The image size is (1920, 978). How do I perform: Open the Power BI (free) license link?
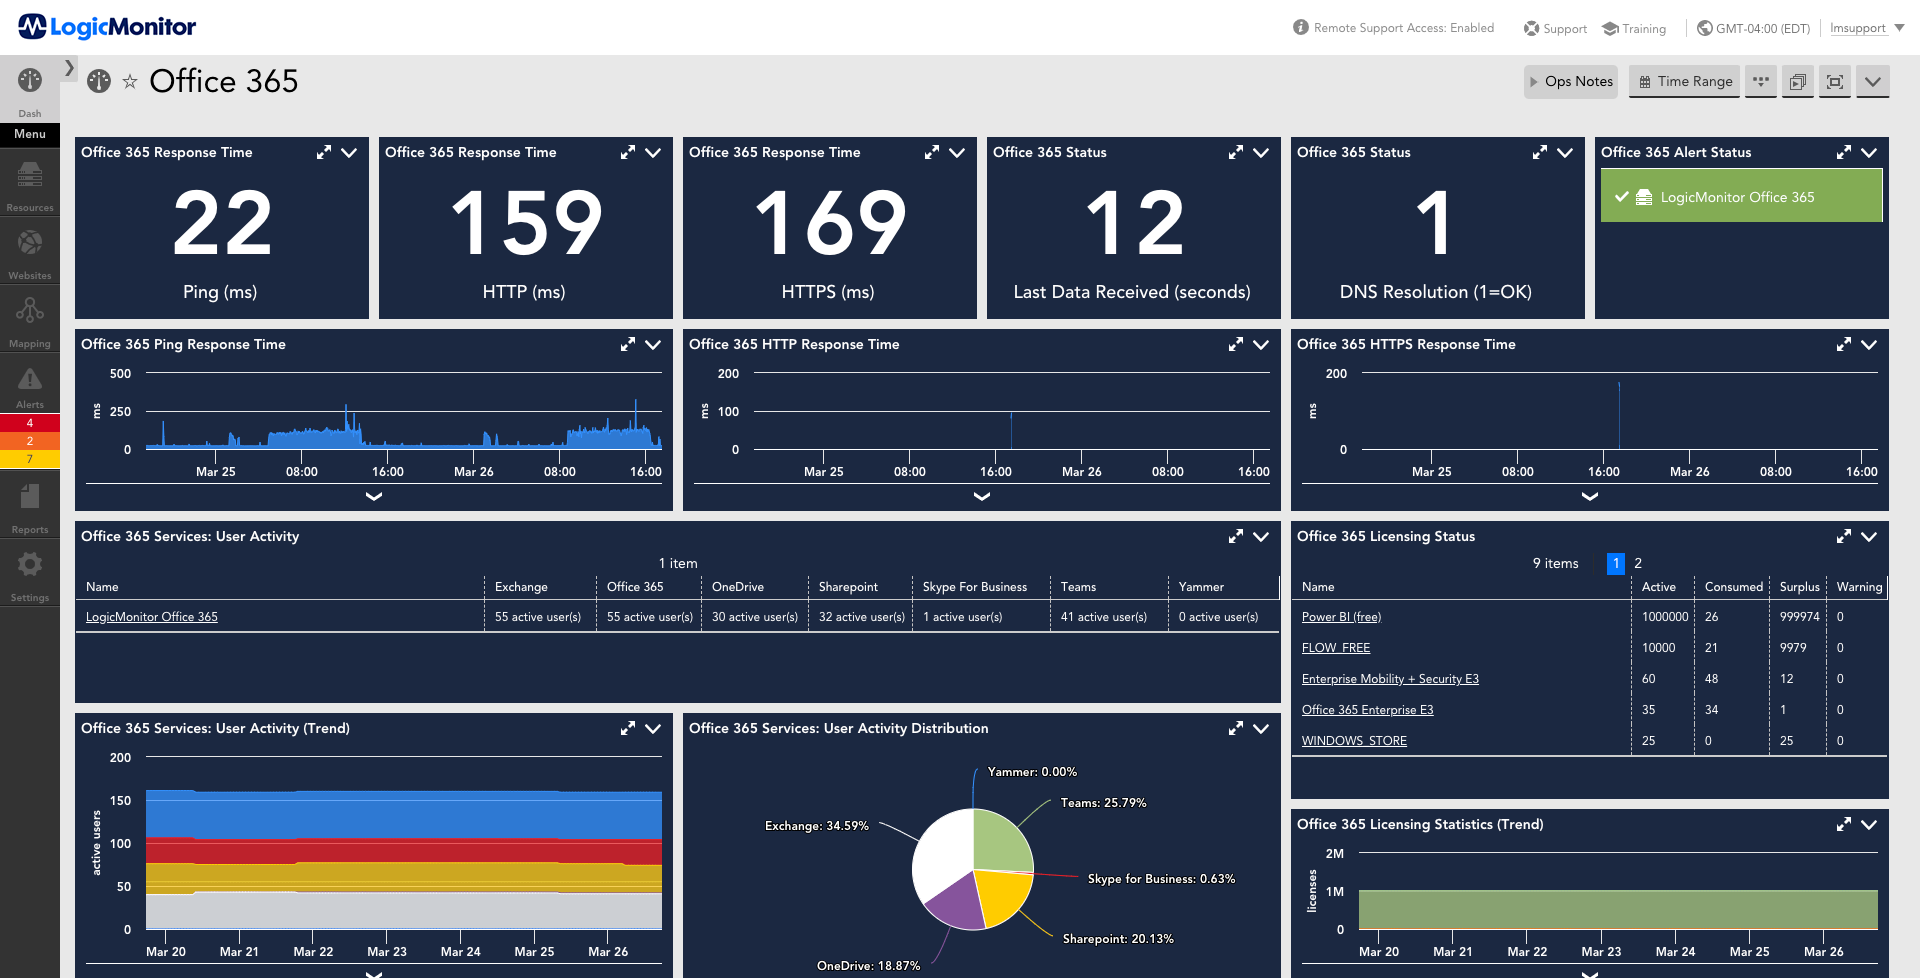click(x=1341, y=617)
